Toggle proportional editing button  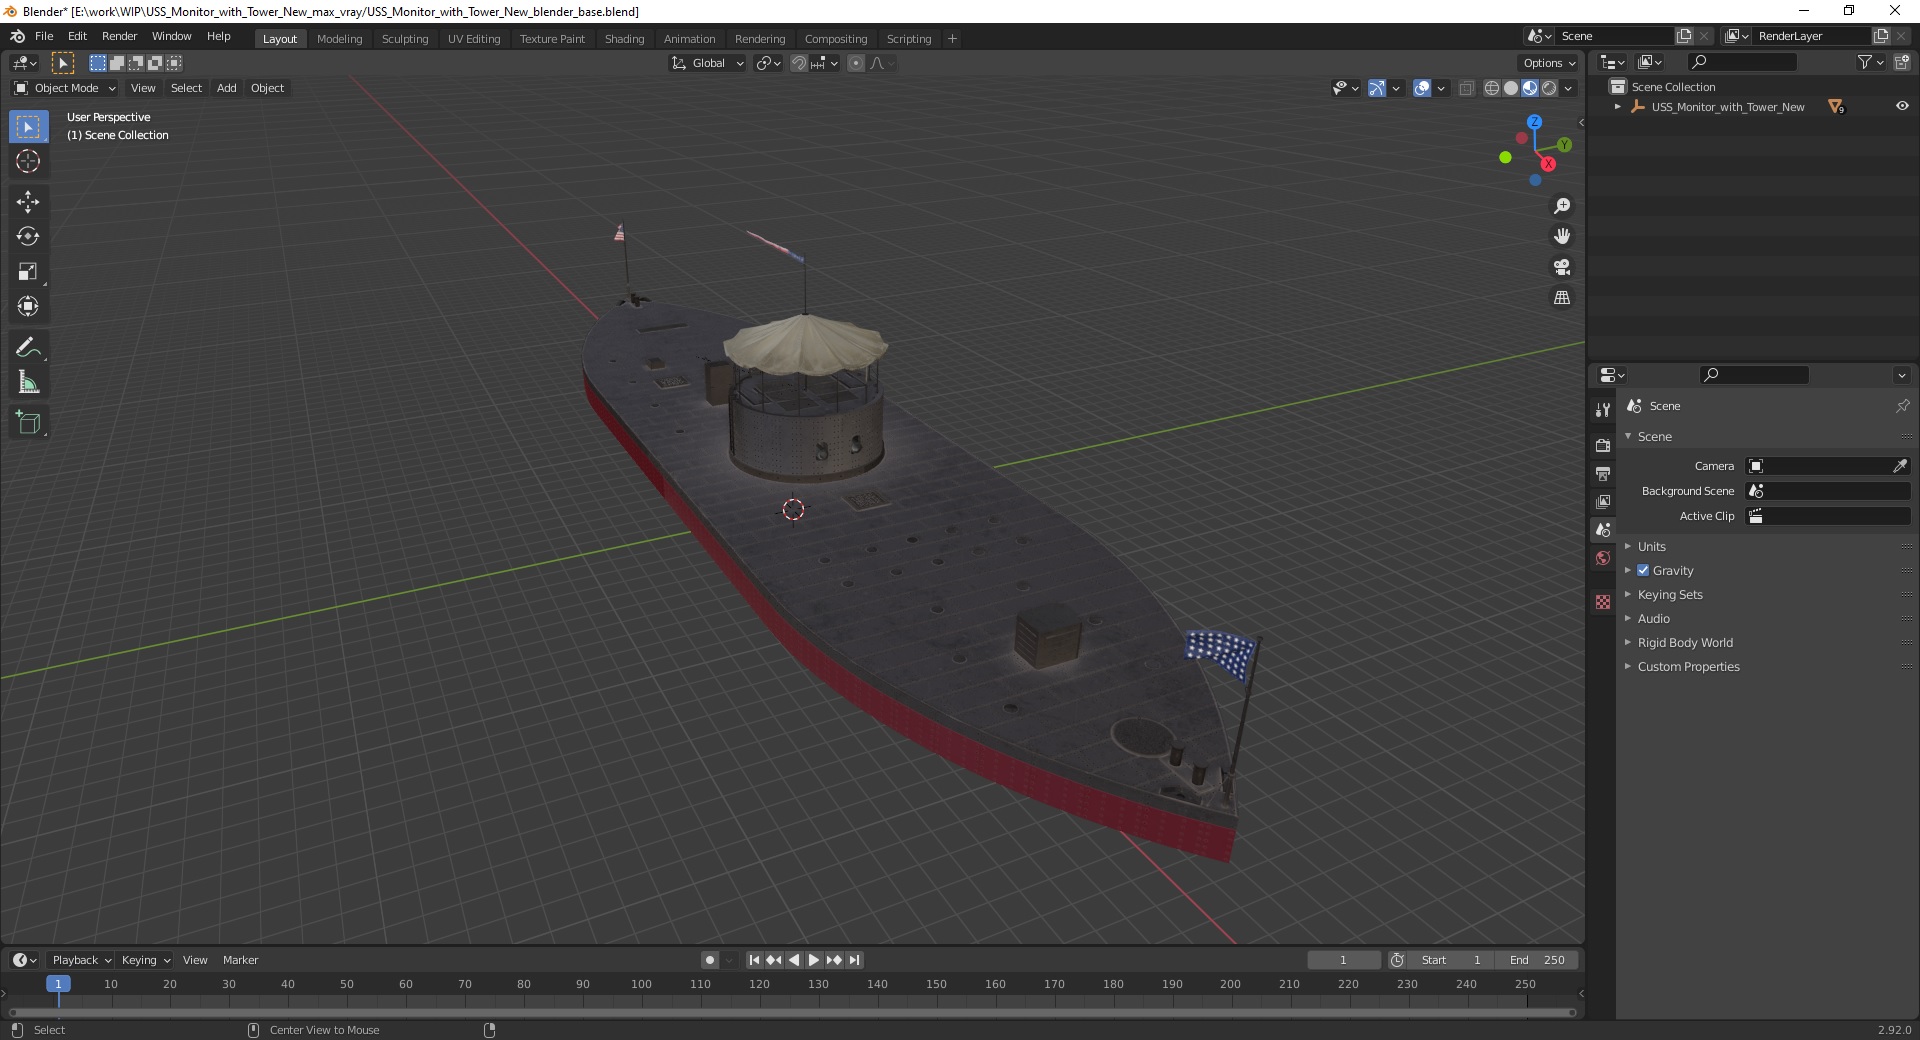[x=856, y=63]
